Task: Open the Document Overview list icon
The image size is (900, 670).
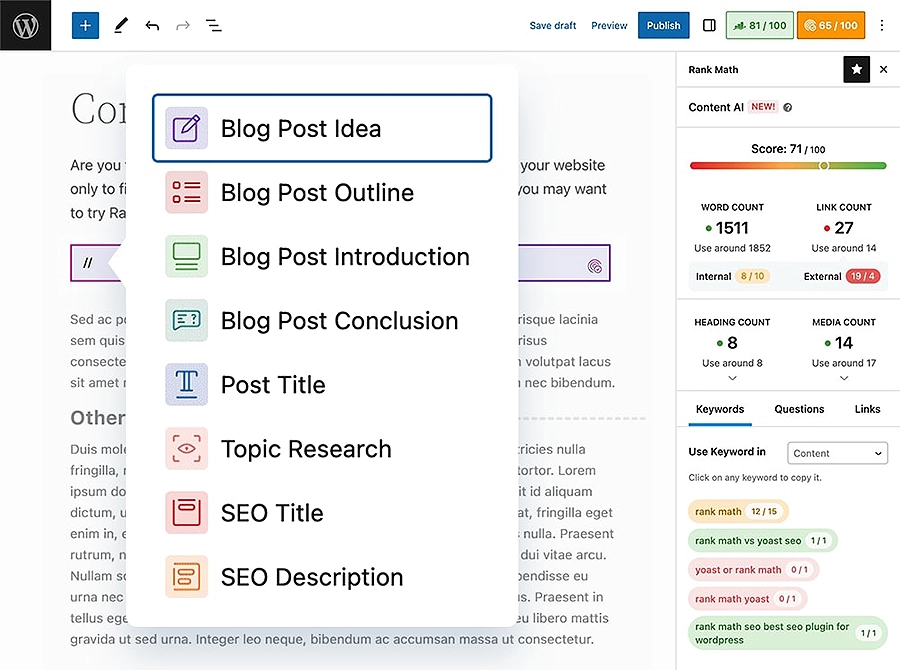Action: tap(213, 25)
